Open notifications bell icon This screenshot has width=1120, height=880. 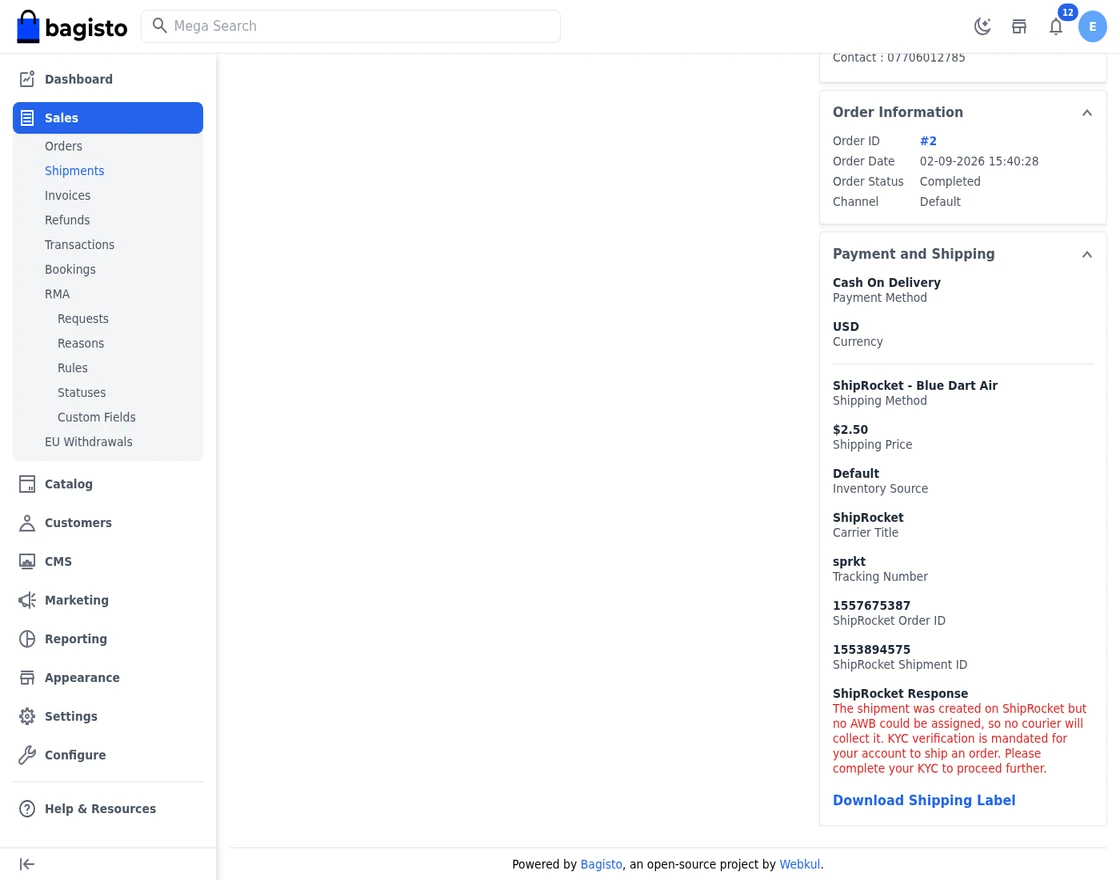(x=1056, y=26)
